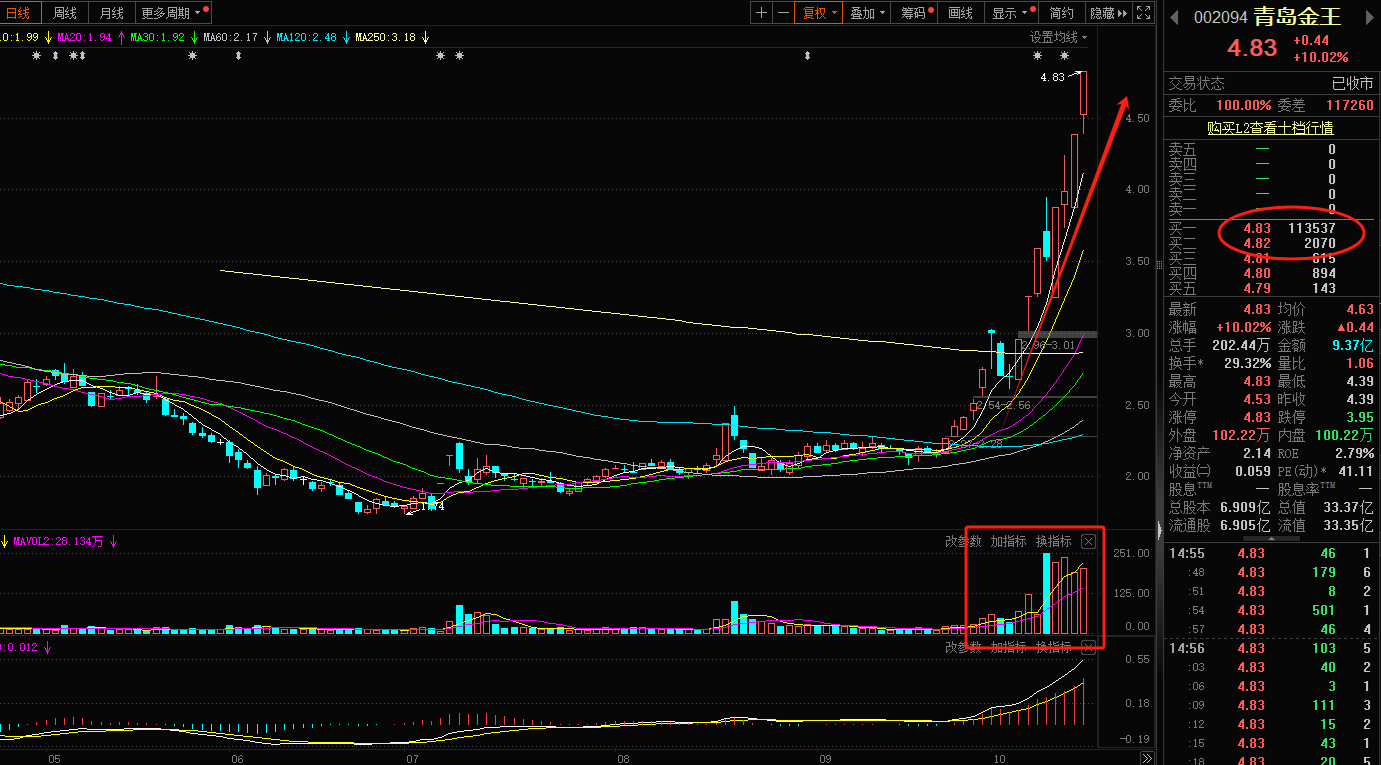
Task: Open the 复权 adjustment dropdown
Action: coord(818,13)
